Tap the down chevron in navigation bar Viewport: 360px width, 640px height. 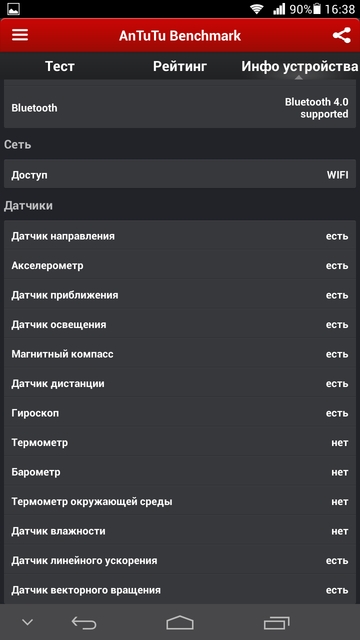click(x=27, y=622)
